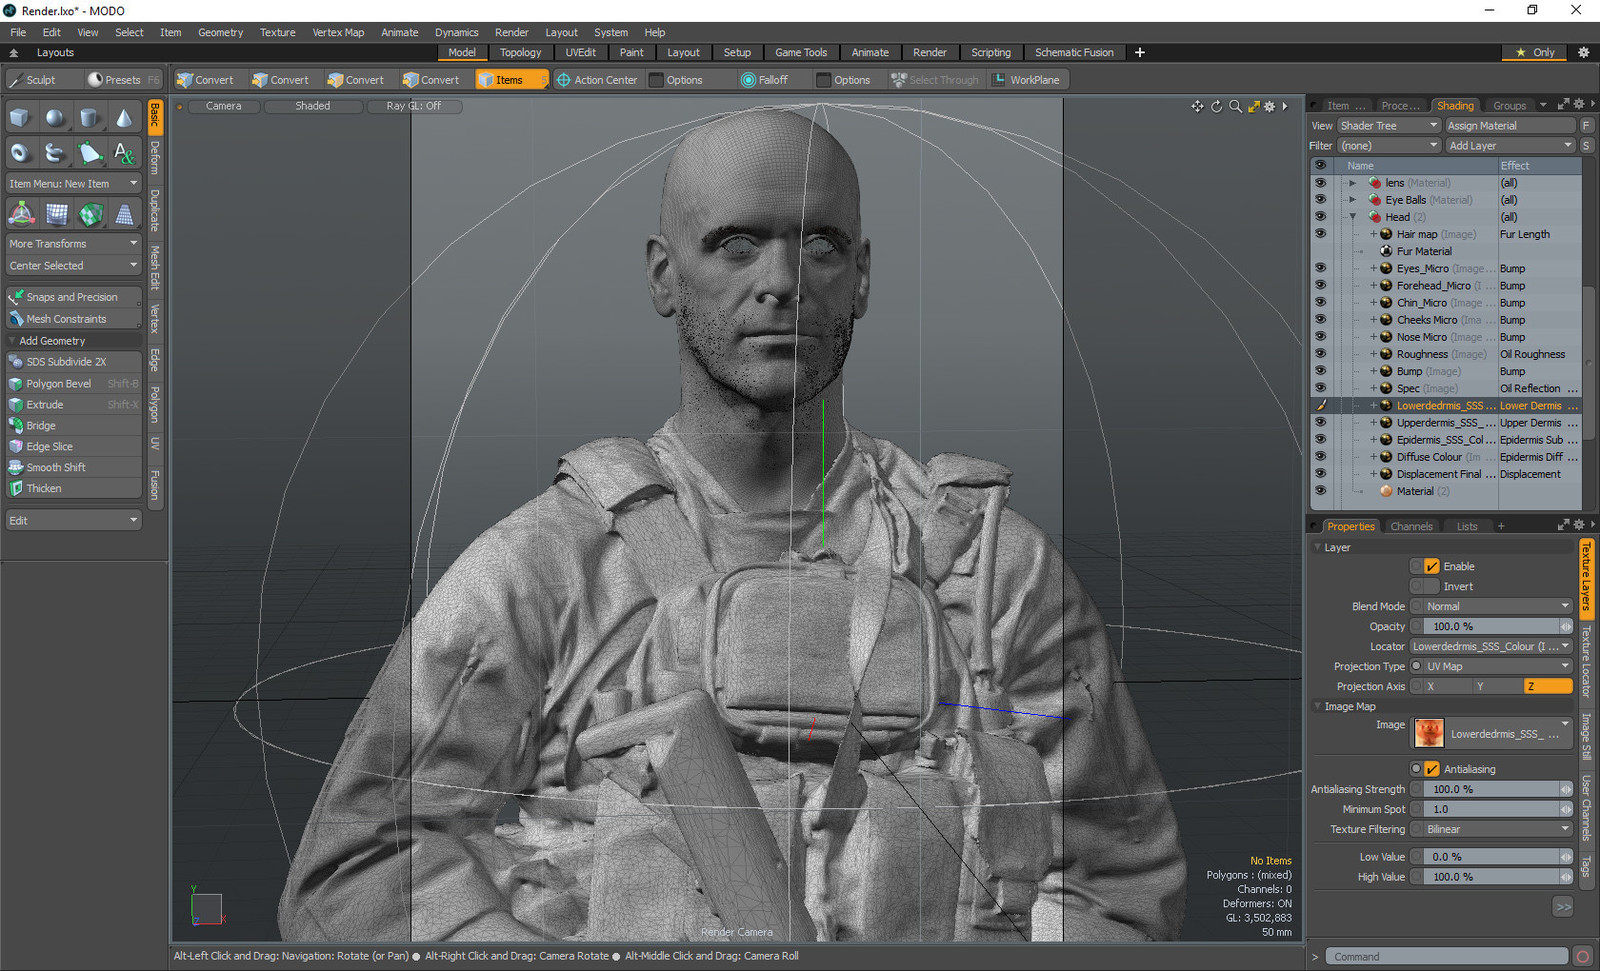Open the Add Layer dropdown
Screen dimensions: 1600x971
1510,146
